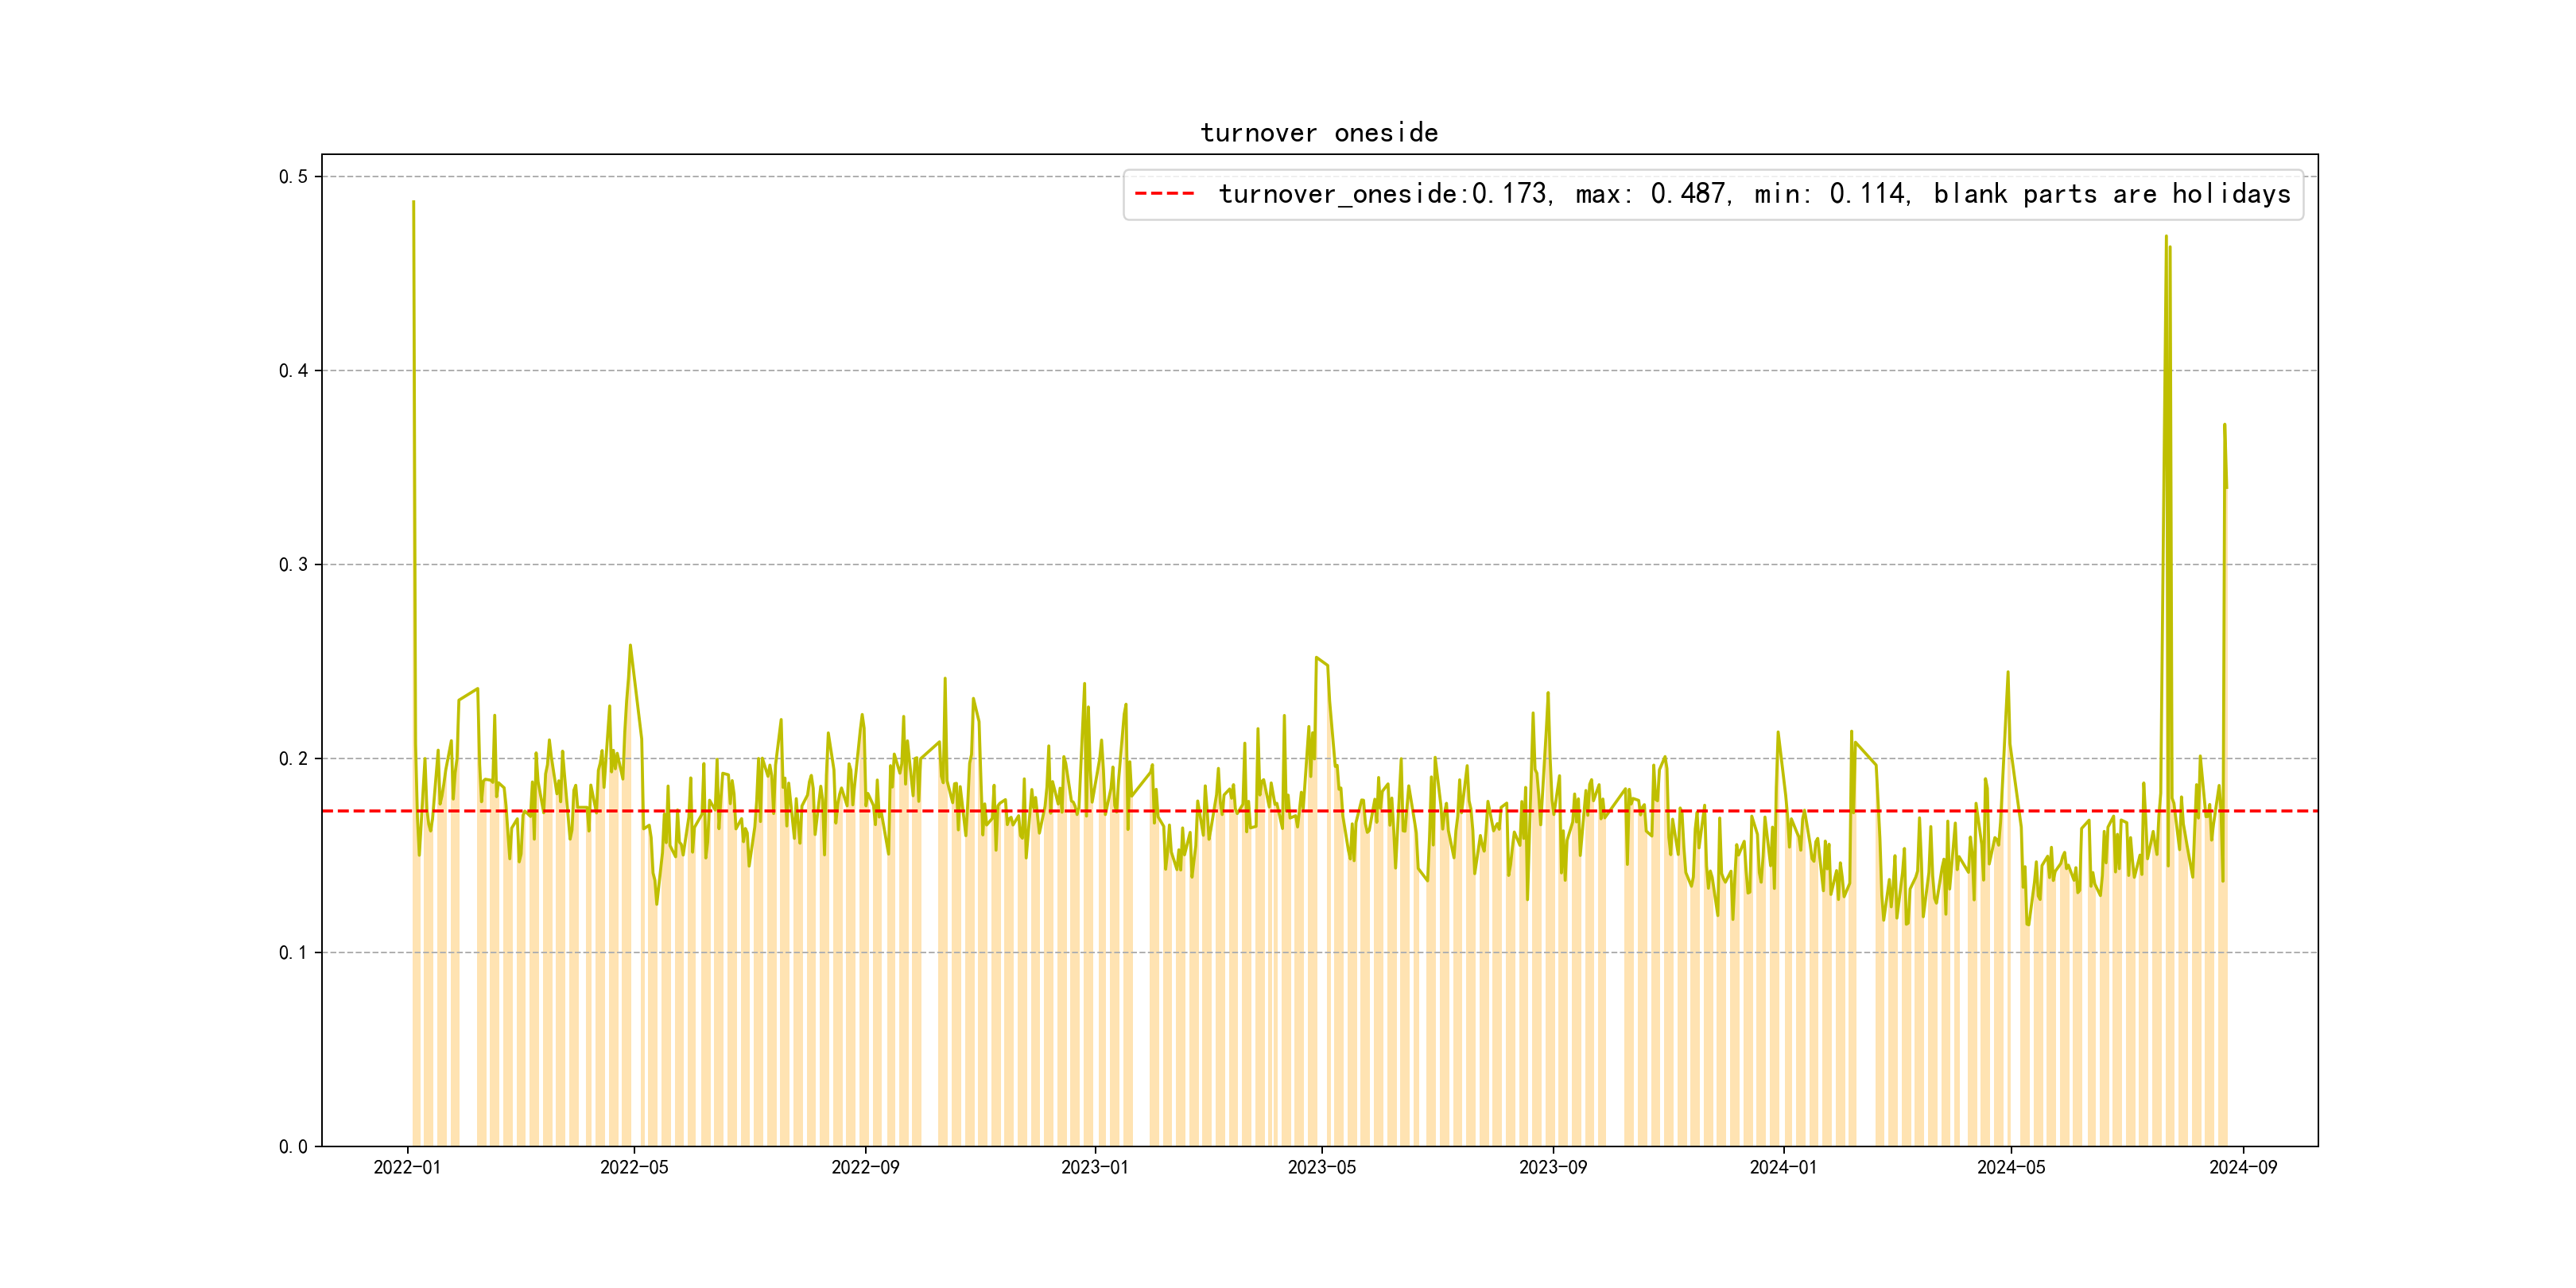Click the 2024-01 x-axis label
Screen dimensions: 2576x1288
(x=1783, y=1168)
